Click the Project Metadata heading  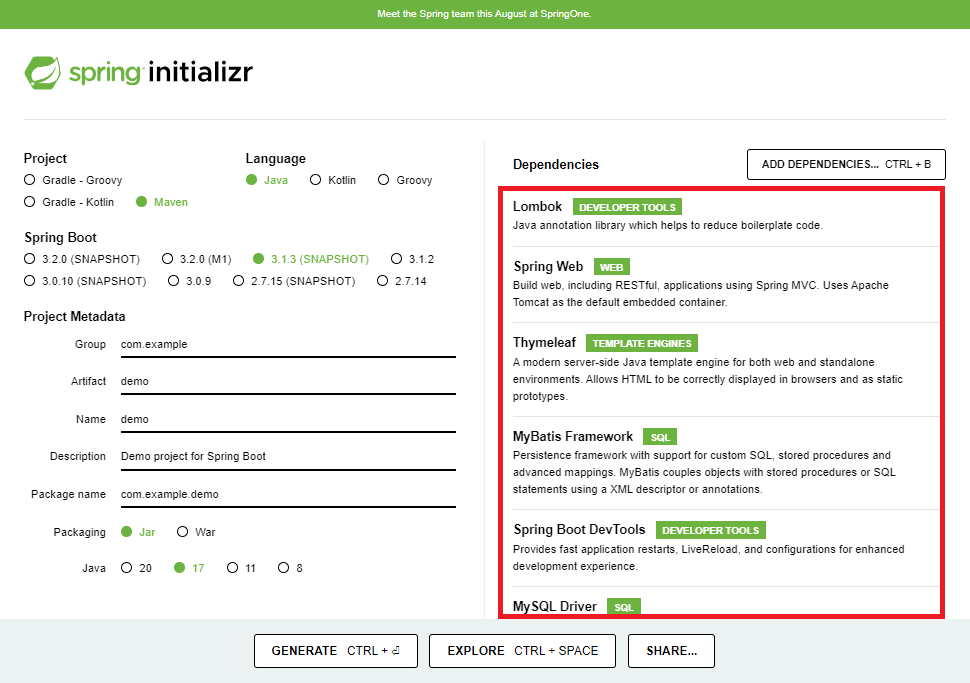[x=74, y=317]
